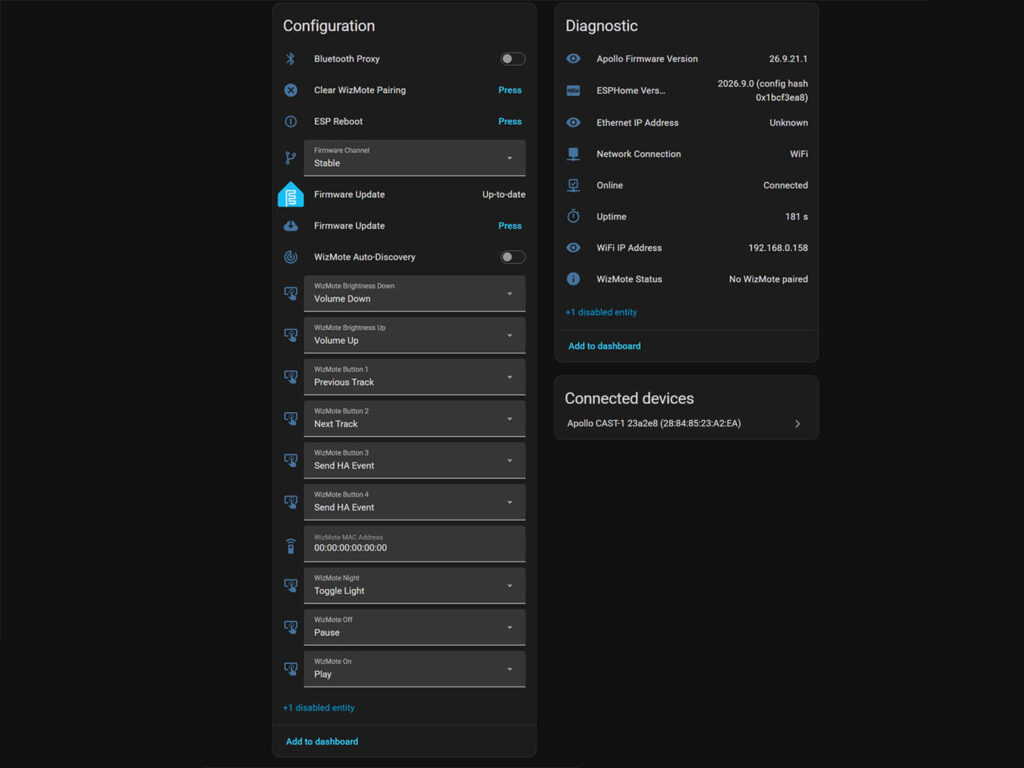Click Press for ESP Reboot
1024x768 pixels.
(x=510, y=121)
